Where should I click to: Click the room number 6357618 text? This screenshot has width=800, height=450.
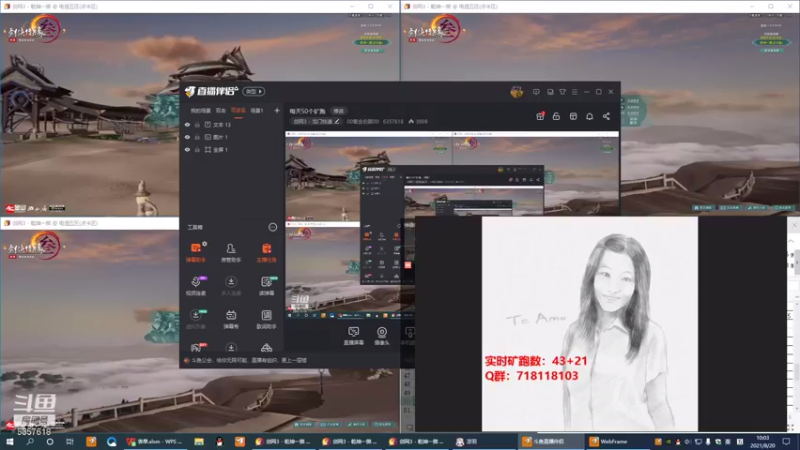tap(393, 121)
